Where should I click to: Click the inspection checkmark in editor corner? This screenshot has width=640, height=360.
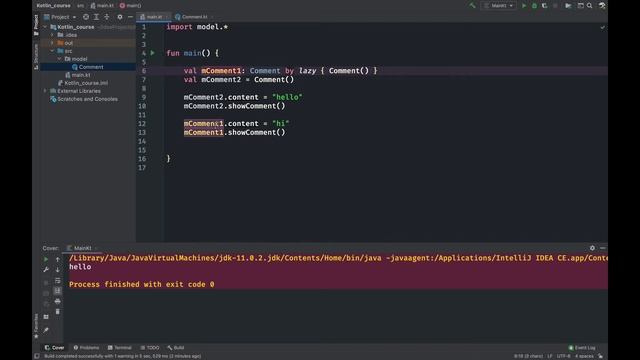pos(602,27)
